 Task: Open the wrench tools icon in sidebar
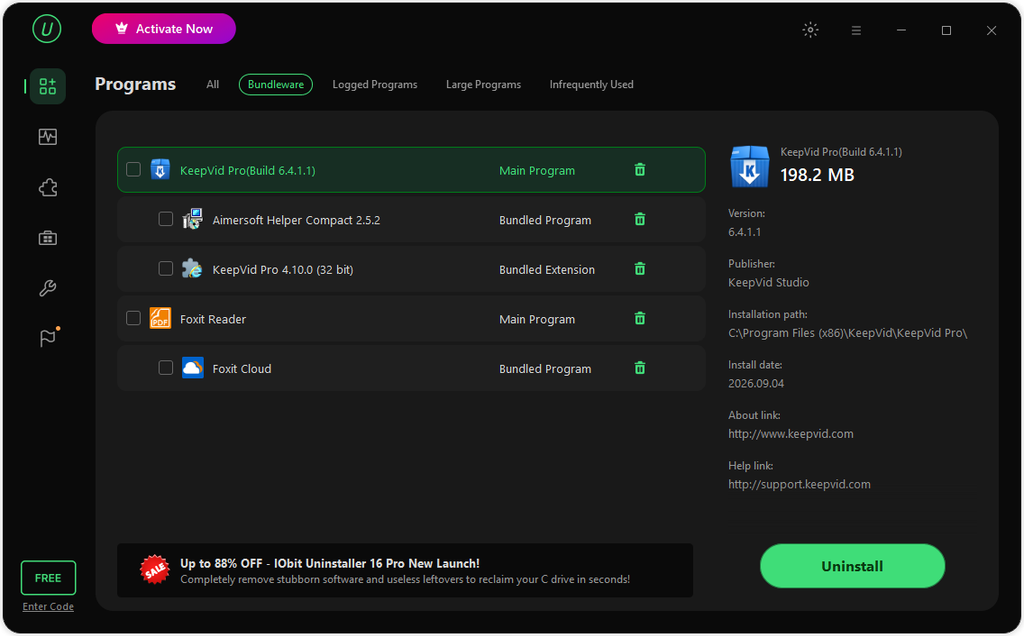pos(48,288)
